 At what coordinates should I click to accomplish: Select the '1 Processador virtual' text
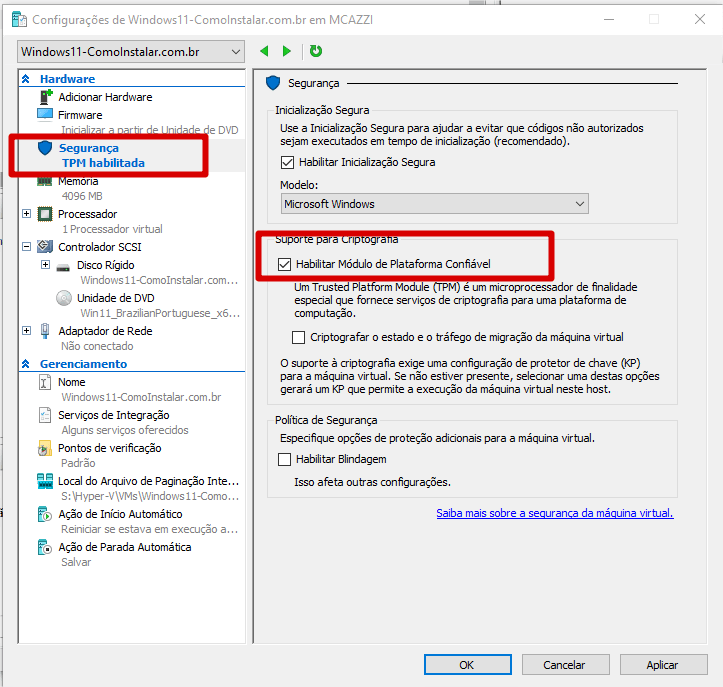coord(112,229)
